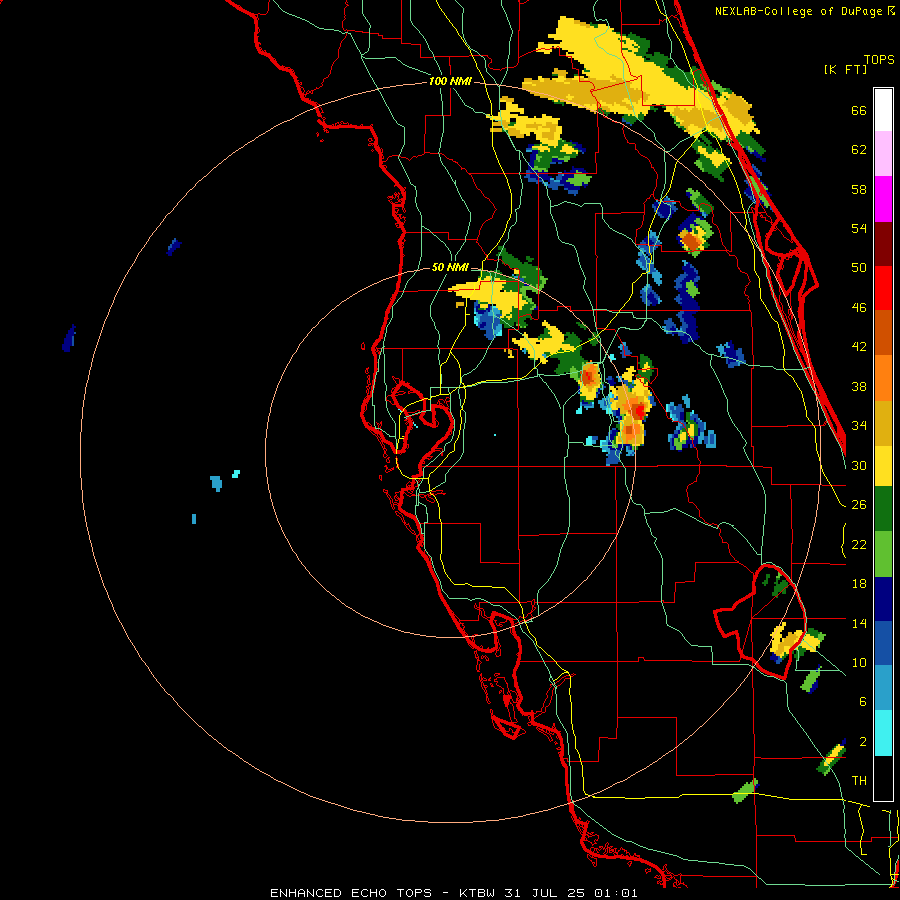
Task: Click the legend value 38
Action: point(859,386)
